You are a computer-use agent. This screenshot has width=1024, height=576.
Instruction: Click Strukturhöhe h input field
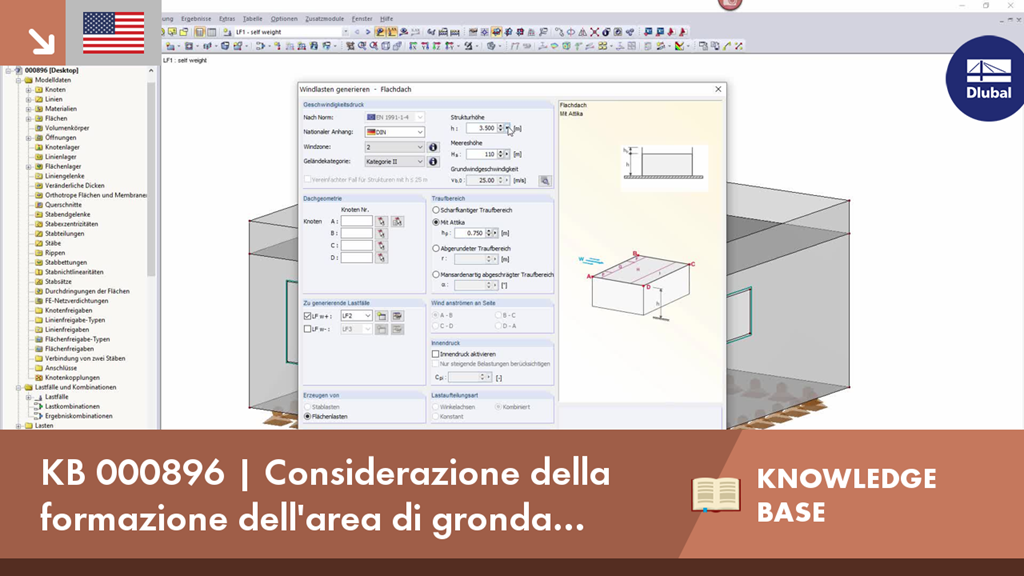(x=482, y=128)
